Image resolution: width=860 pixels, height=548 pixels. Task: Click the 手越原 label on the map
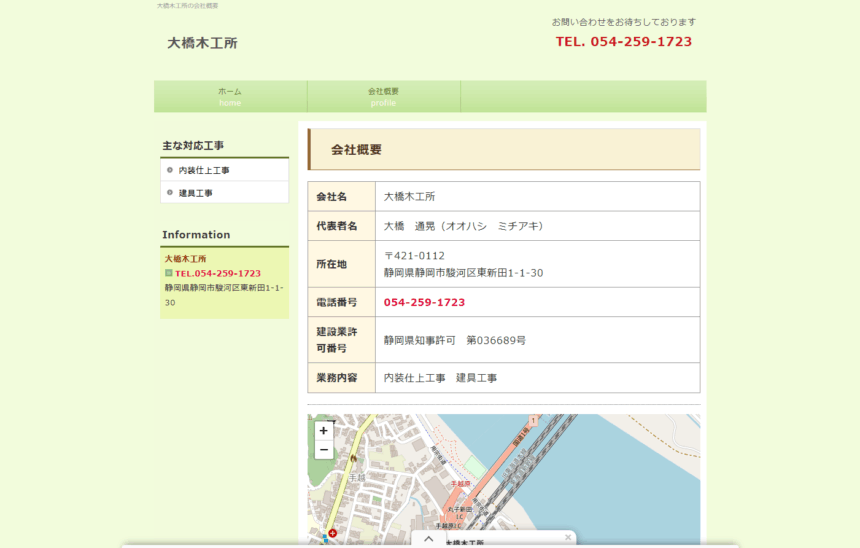[461, 483]
